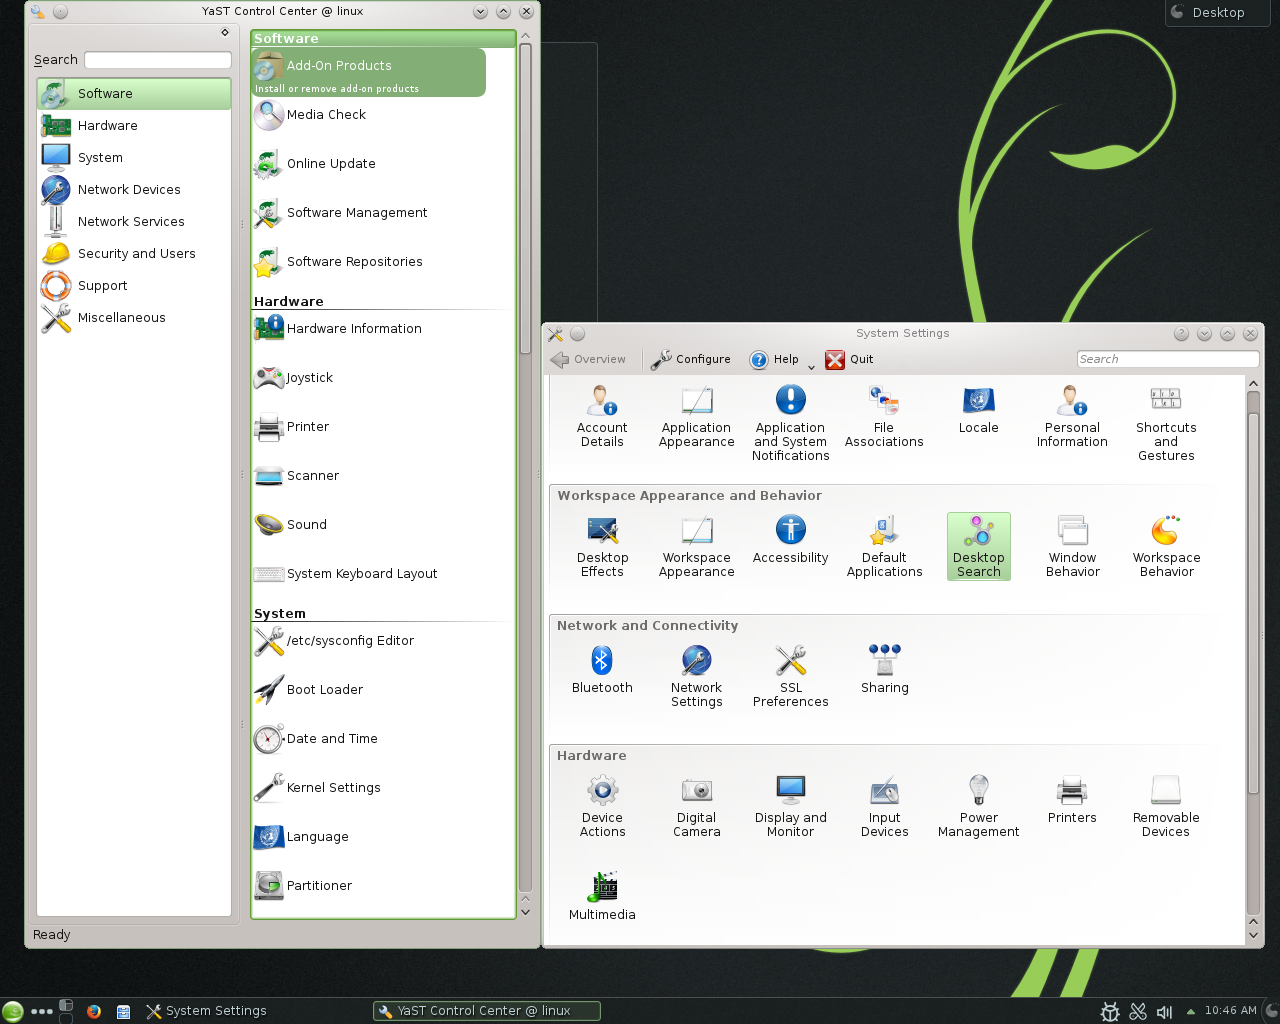Focus the System Settings search box
Screen dimensions: 1280x1024
pyautogui.click(x=1168, y=359)
